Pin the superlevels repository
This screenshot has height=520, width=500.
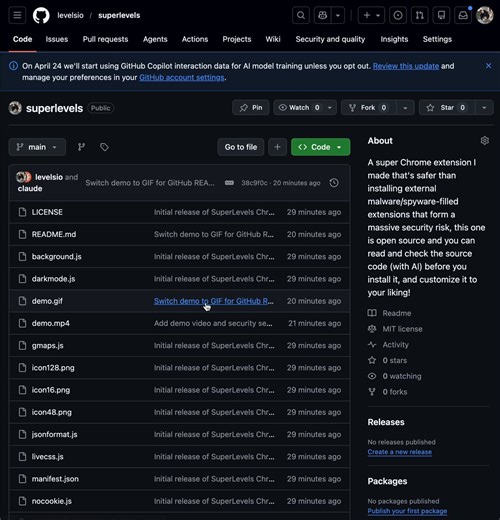[251, 108]
